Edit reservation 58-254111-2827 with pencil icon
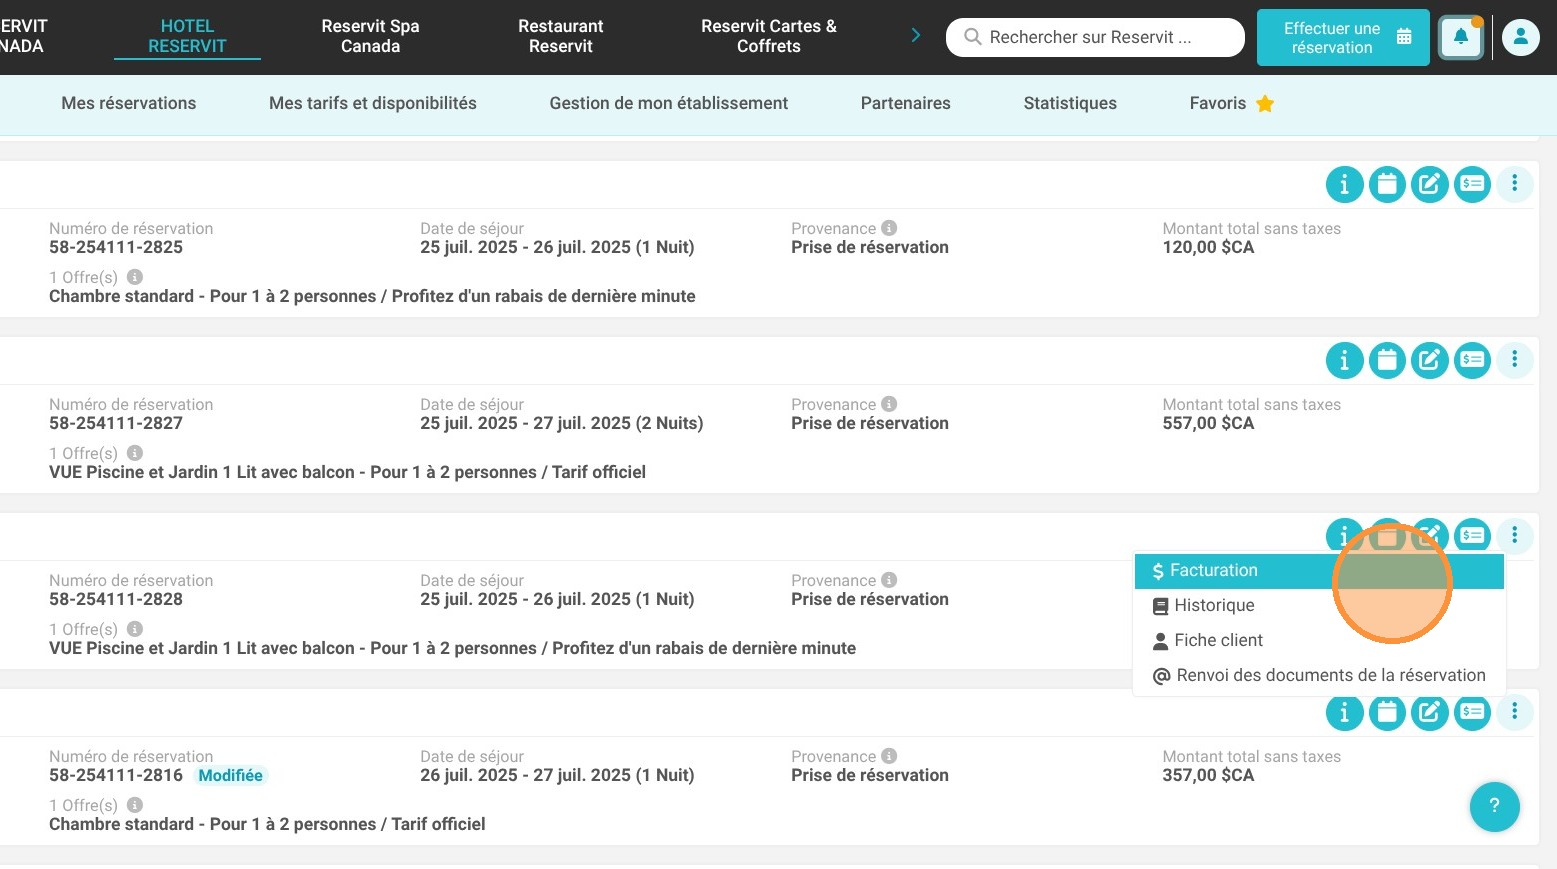Screen dimensions: 1557x869 [x=1430, y=360]
